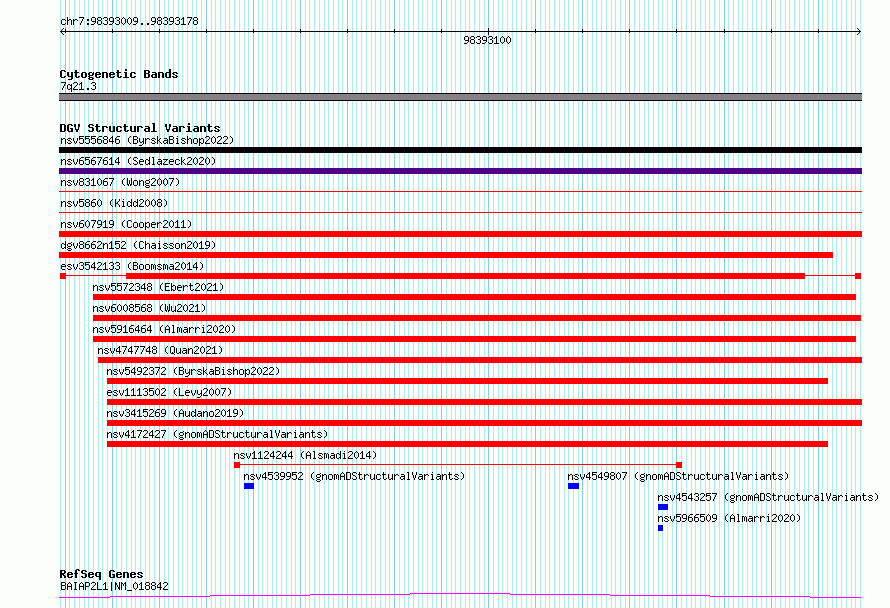Image resolution: width=890 pixels, height=608 pixels.
Task: Select the black nsv5556846 variant bar
Action: [460, 150]
